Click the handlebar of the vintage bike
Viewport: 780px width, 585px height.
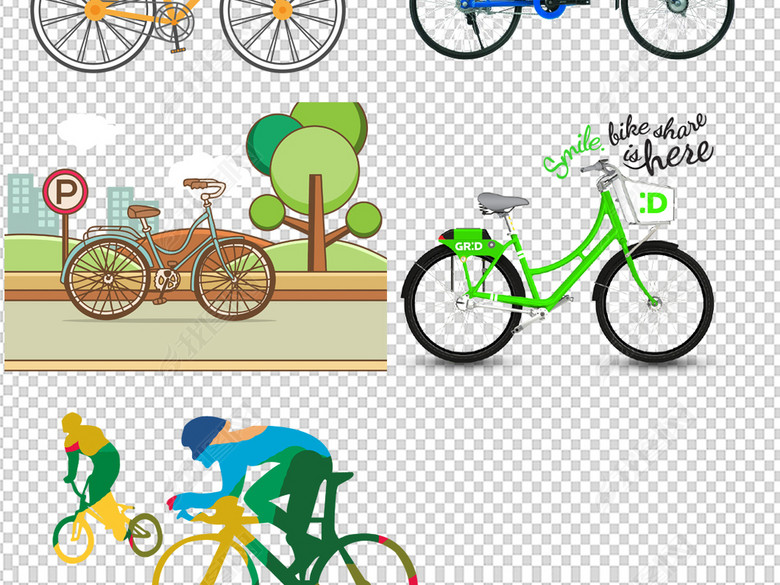205,185
